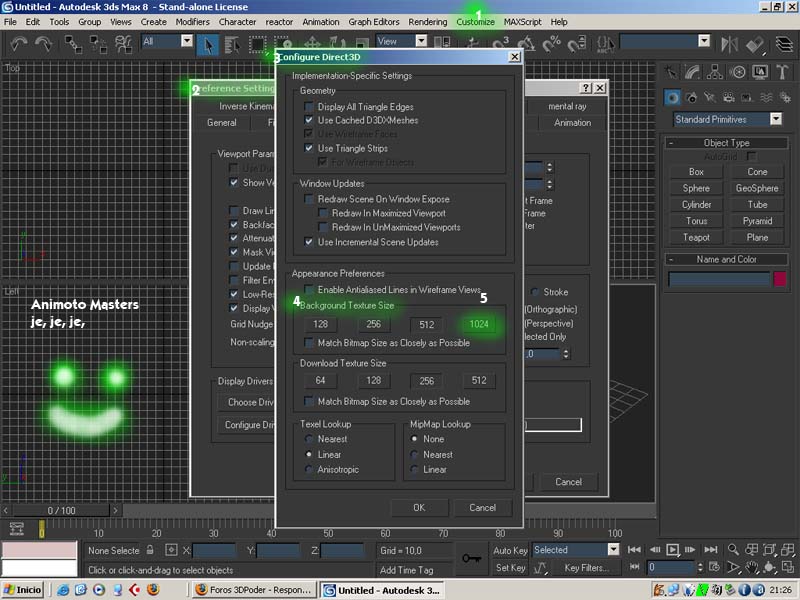Open the Create command panel tab
This screenshot has width=800, height=600.
pos(670,72)
